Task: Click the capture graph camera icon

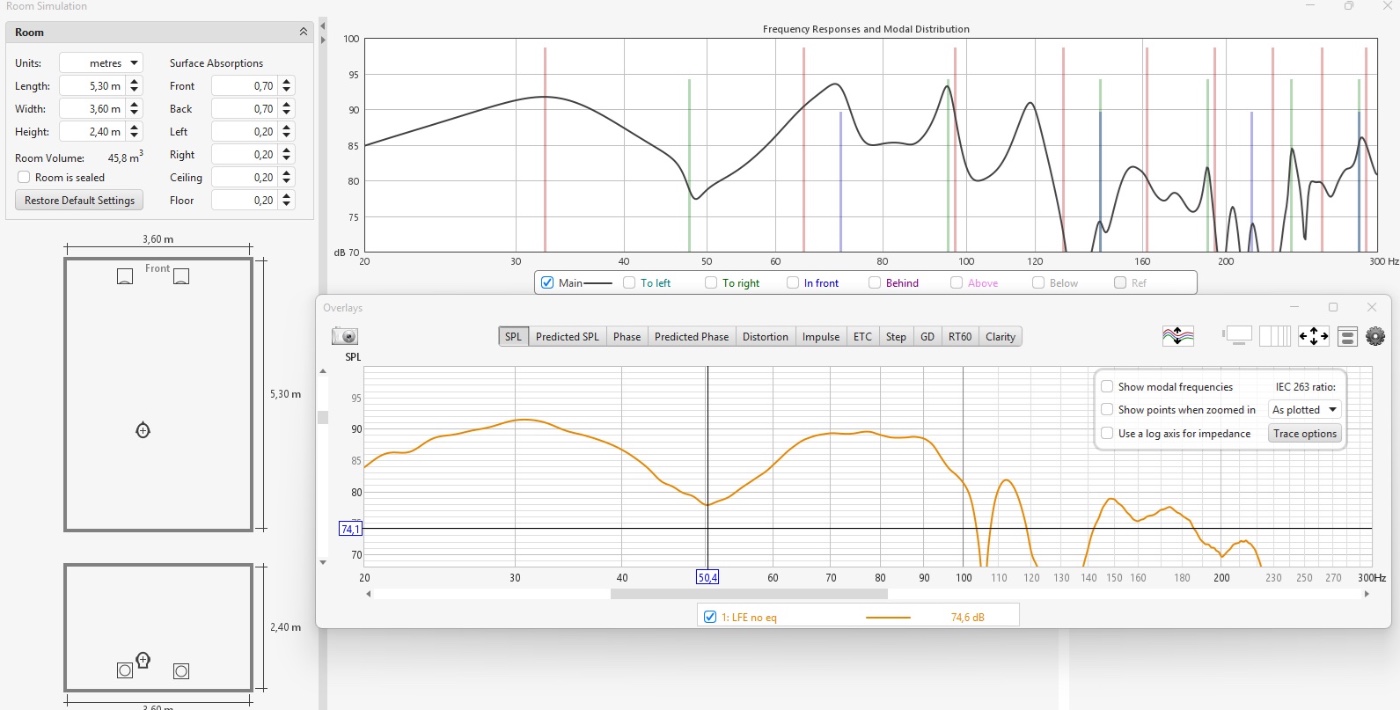Action: click(x=345, y=337)
